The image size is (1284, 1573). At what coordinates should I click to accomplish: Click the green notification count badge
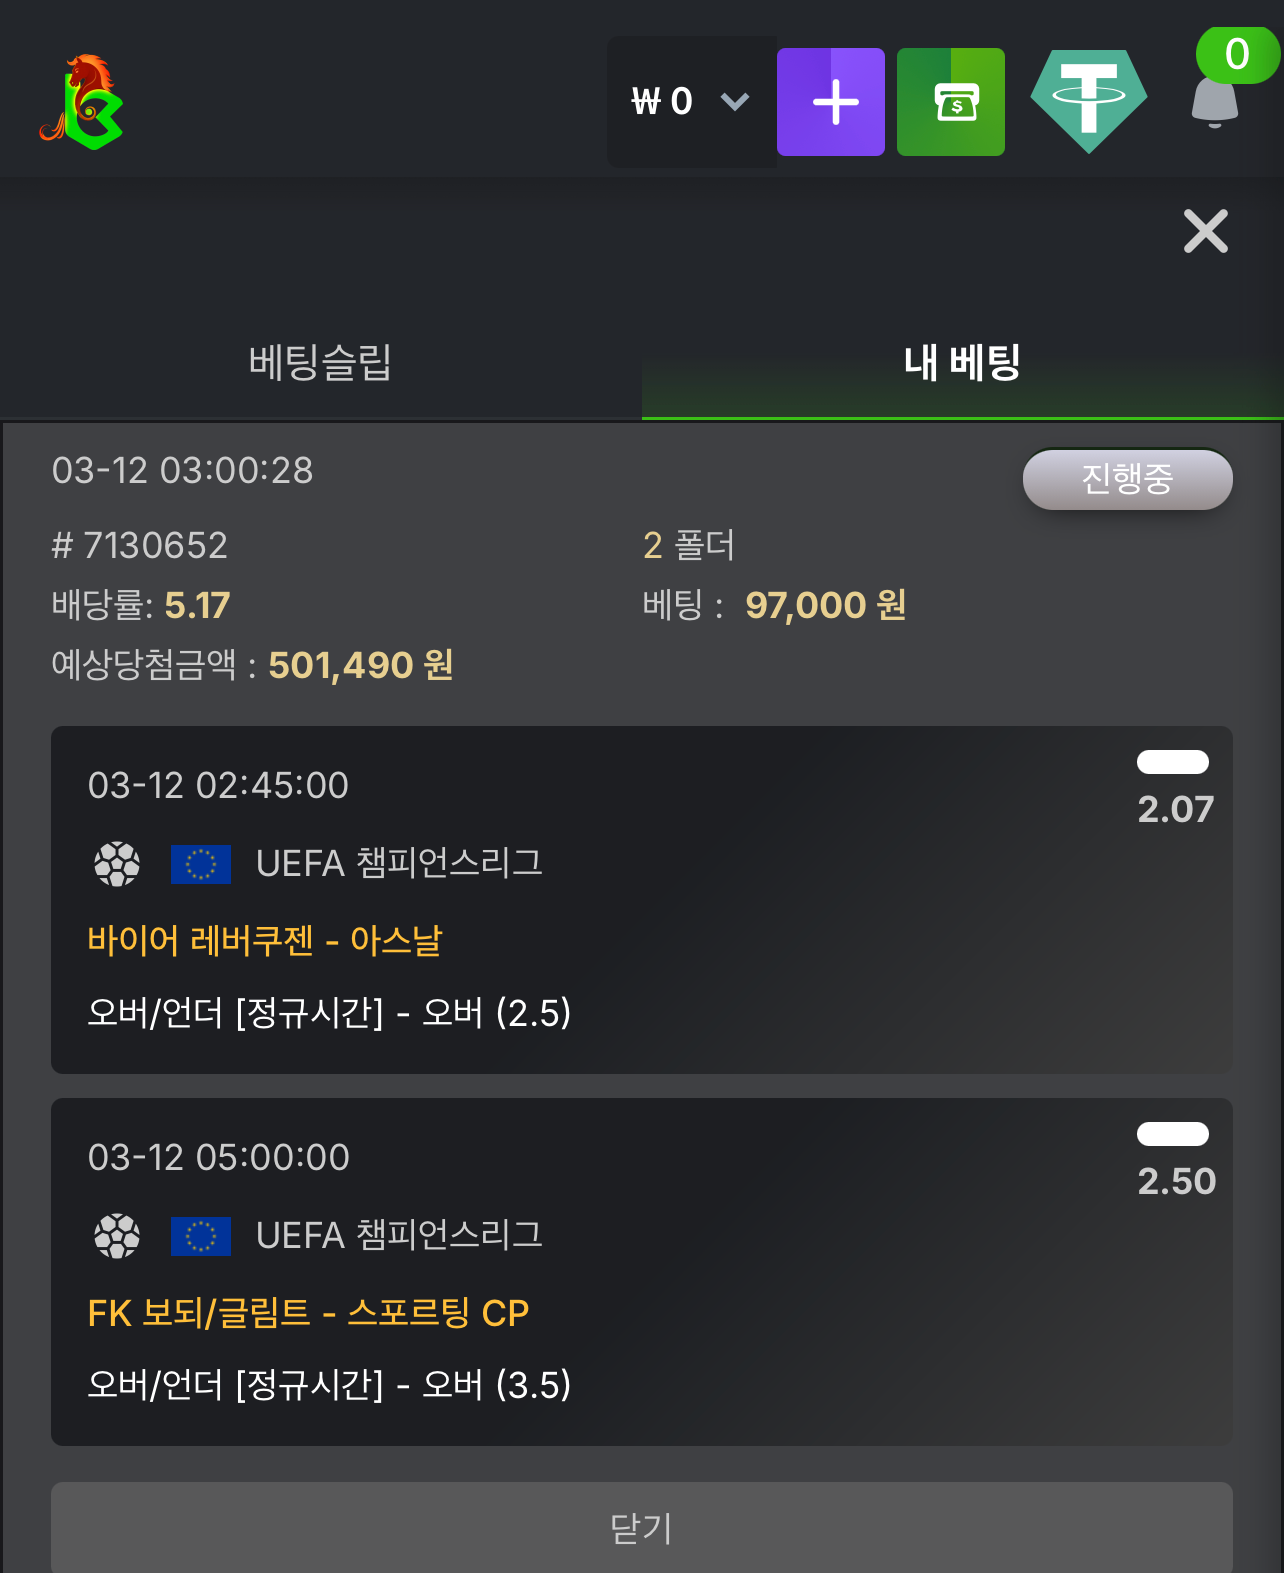tap(1237, 54)
